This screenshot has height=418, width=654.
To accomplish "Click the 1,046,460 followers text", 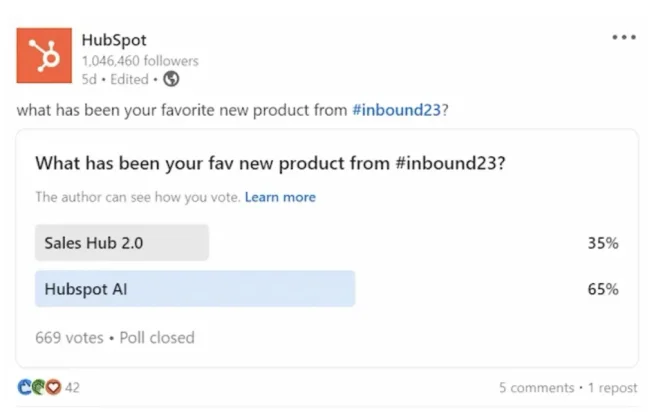I will coord(140,61).
